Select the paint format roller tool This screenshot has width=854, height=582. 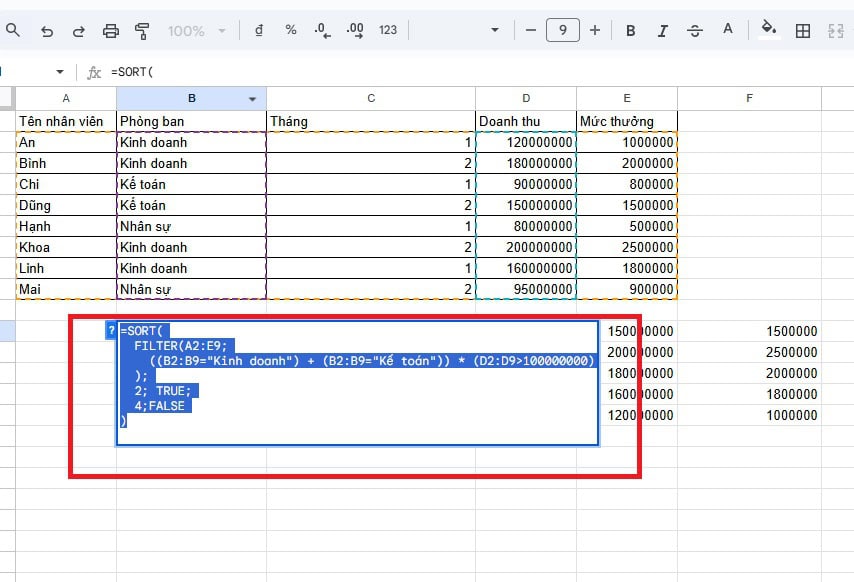[141, 31]
